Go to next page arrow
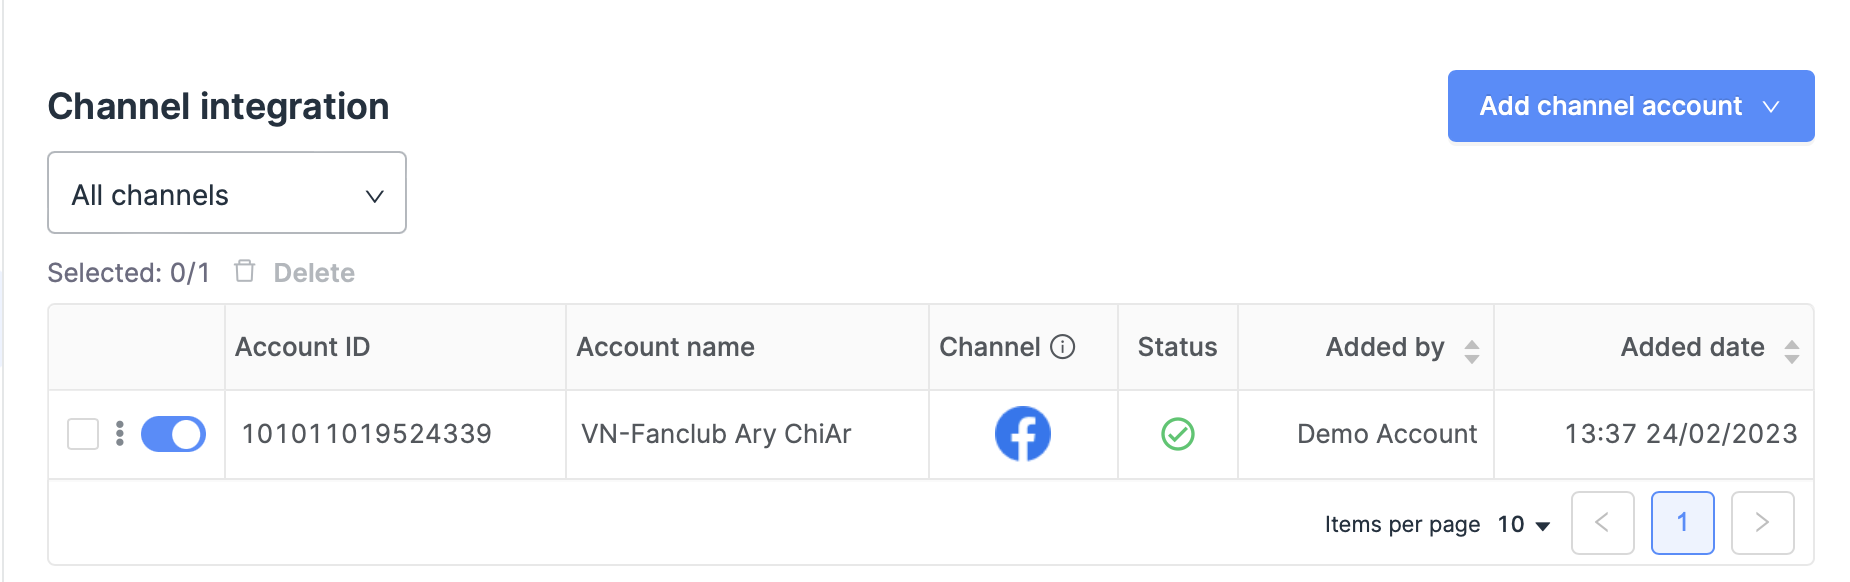Image resolution: width=1850 pixels, height=582 pixels. pyautogui.click(x=1762, y=522)
